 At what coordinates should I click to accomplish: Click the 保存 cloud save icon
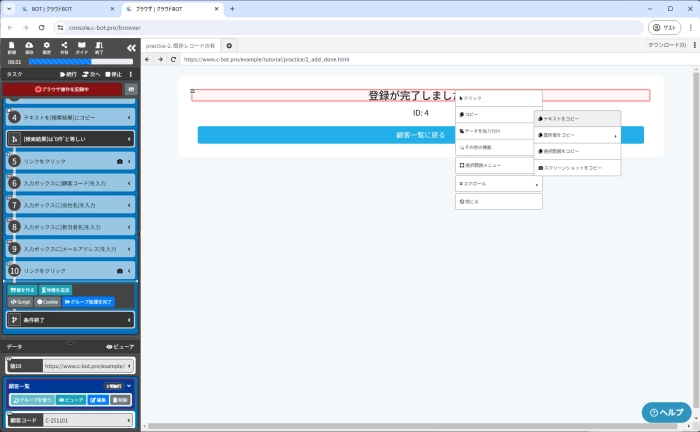tap(29, 47)
